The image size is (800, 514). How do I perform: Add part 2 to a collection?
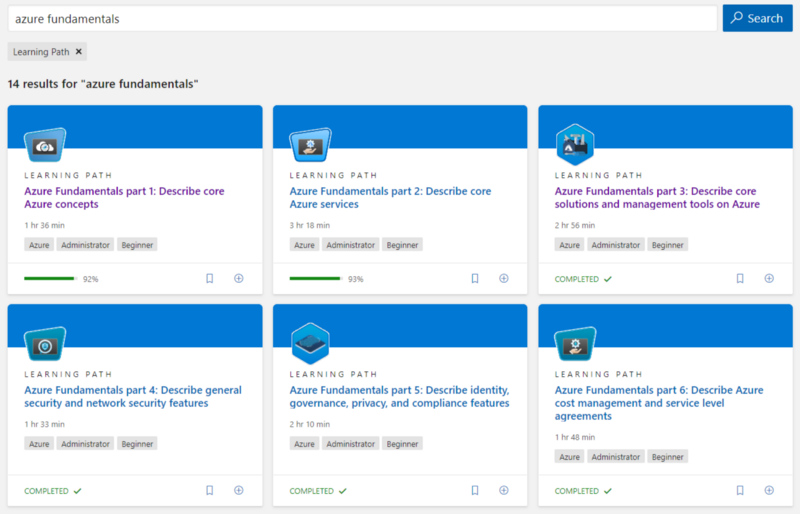(x=504, y=278)
